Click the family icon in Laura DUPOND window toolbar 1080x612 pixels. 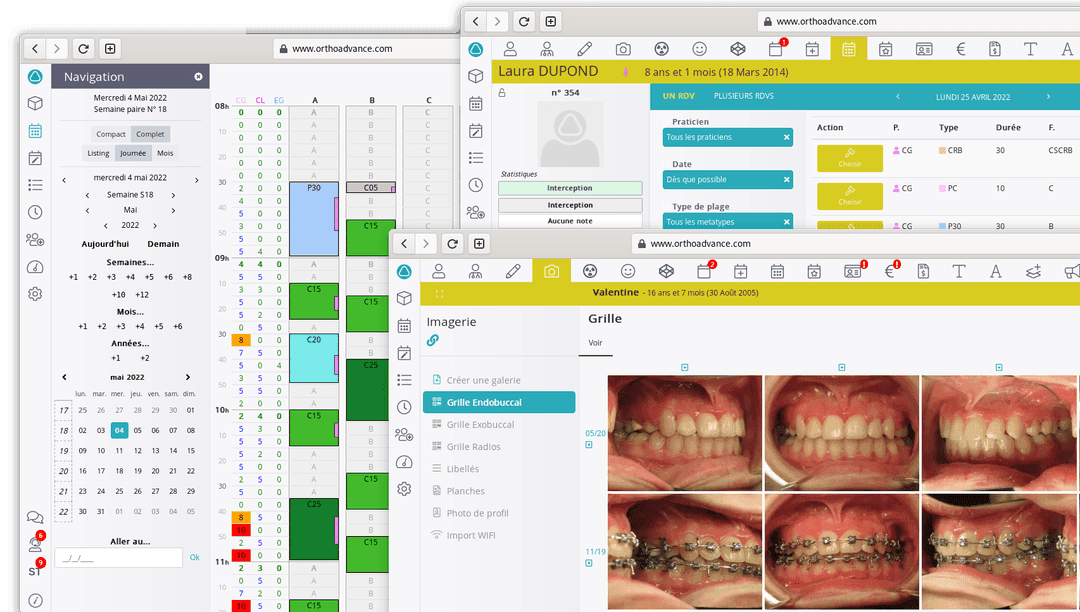pyautogui.click(x=547, y=49)
